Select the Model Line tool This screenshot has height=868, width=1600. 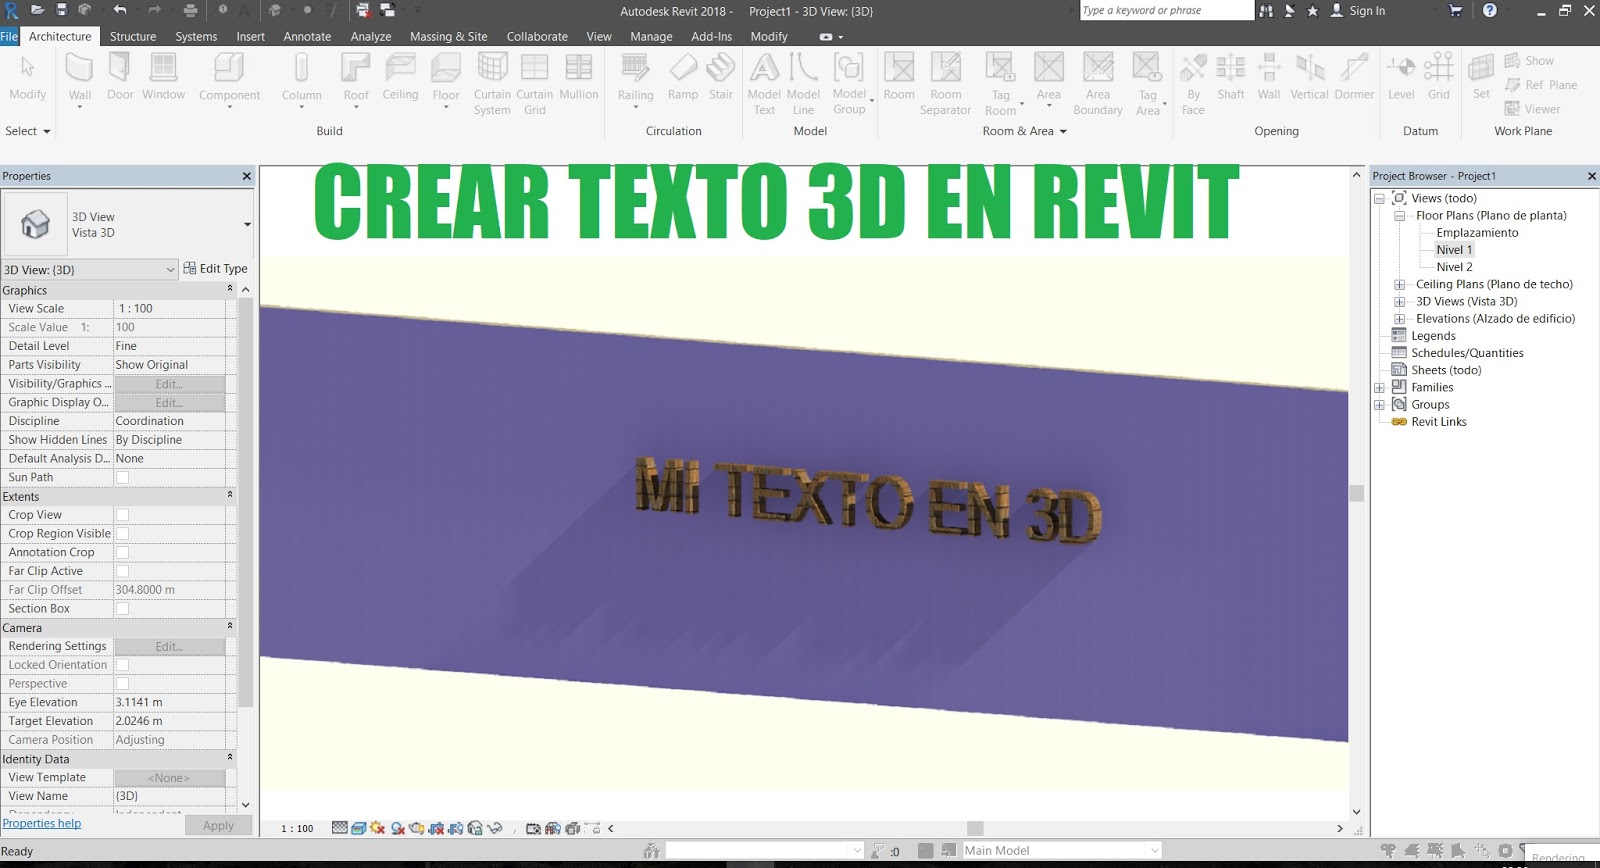pos(803,84)
